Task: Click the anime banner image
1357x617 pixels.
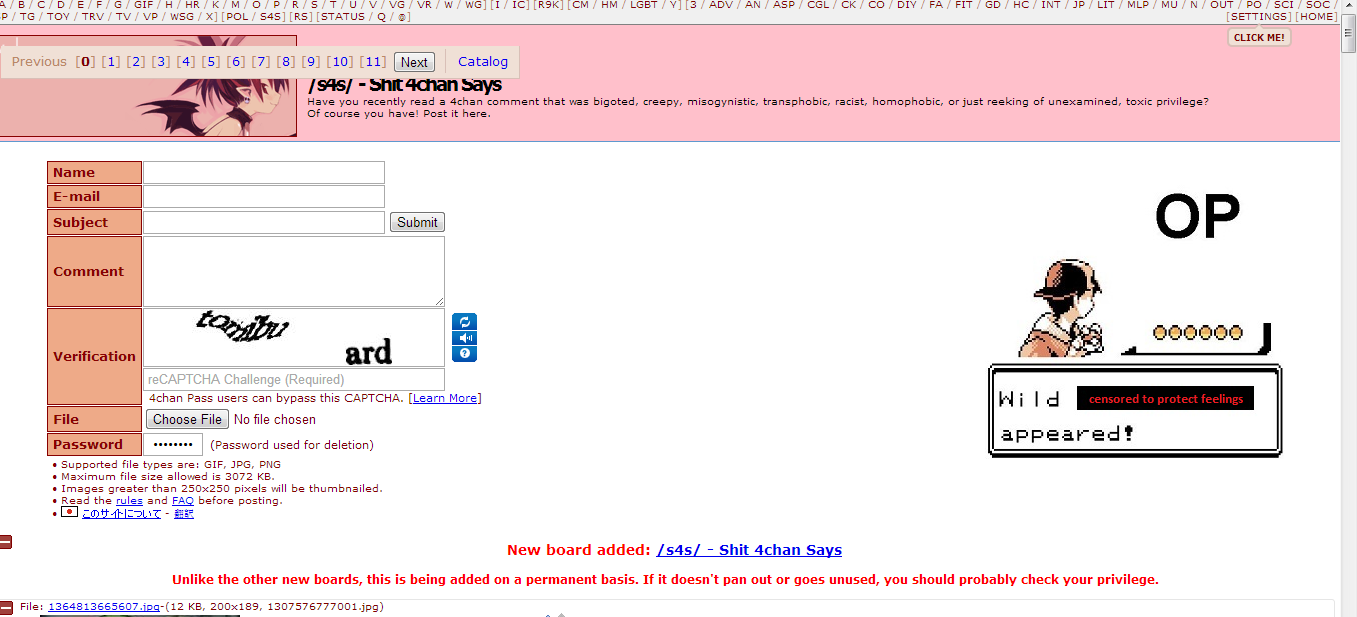Action: 148,86
